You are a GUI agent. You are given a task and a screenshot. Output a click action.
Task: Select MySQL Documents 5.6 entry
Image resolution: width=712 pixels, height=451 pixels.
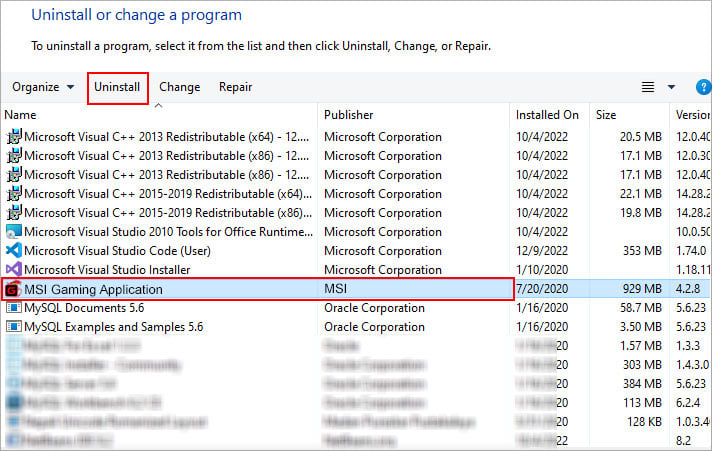(84, 308)
